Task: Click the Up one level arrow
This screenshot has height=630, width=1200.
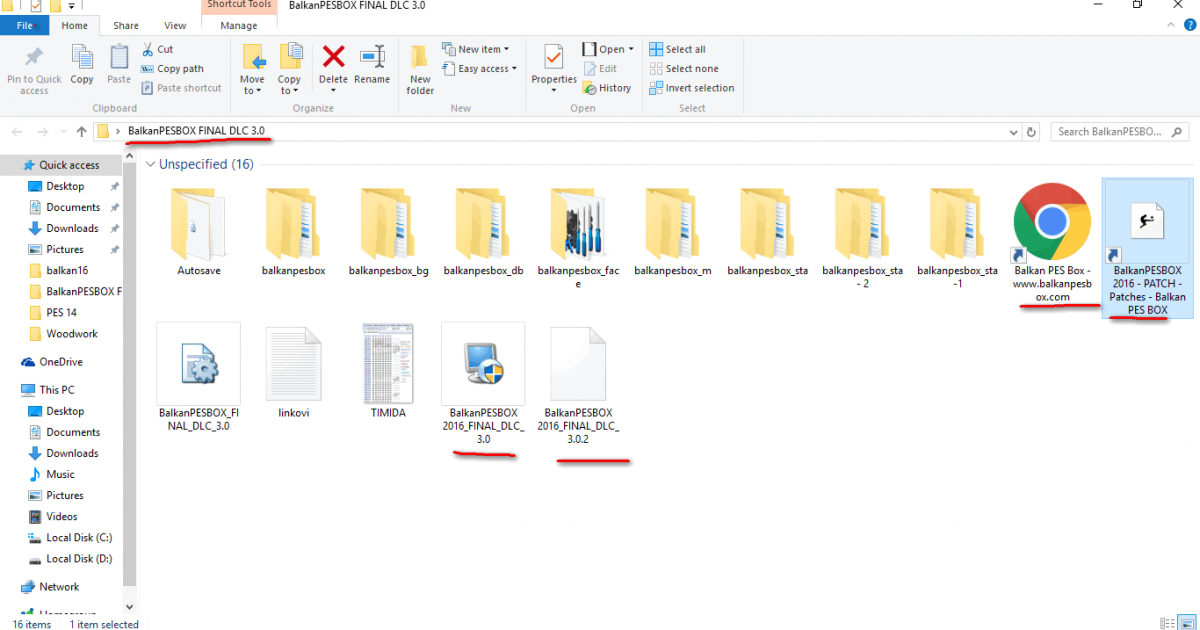Action: (x=81, y=132)
